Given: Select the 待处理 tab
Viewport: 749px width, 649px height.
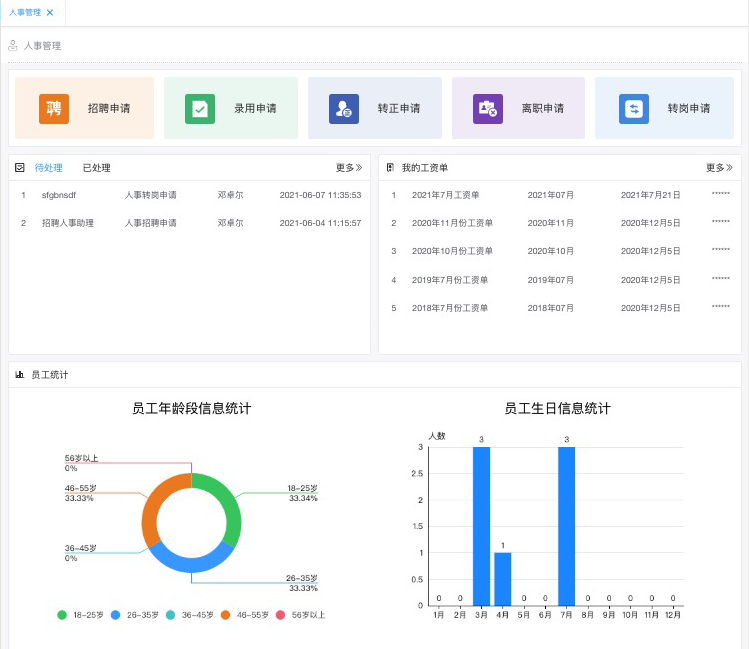Looking at the screenshot, I should pyautogui.click(x=49, y=168).
